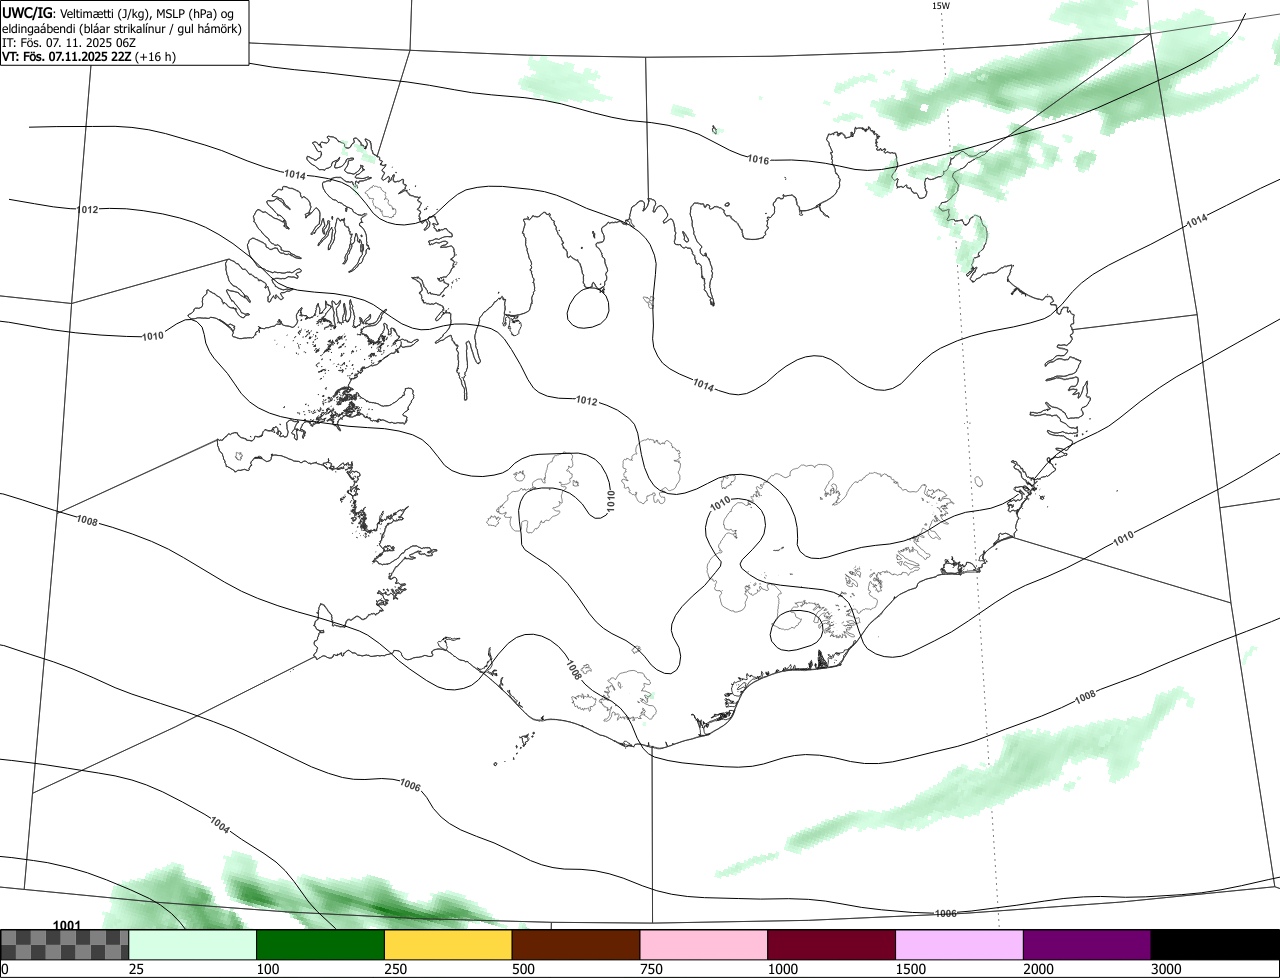Select the light green 25–100 legend swatch
The height and width of the screenshot is (978, 1280).
[x=193, y=945]
